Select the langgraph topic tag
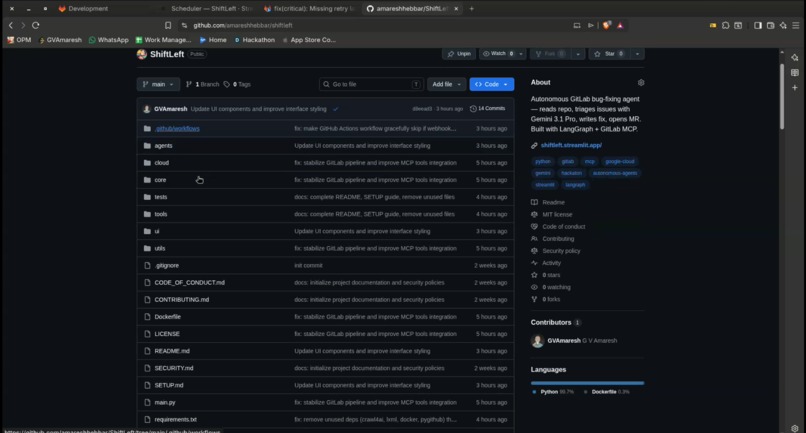The width and height of the screenshot is (806, 433). pos(575,185)
